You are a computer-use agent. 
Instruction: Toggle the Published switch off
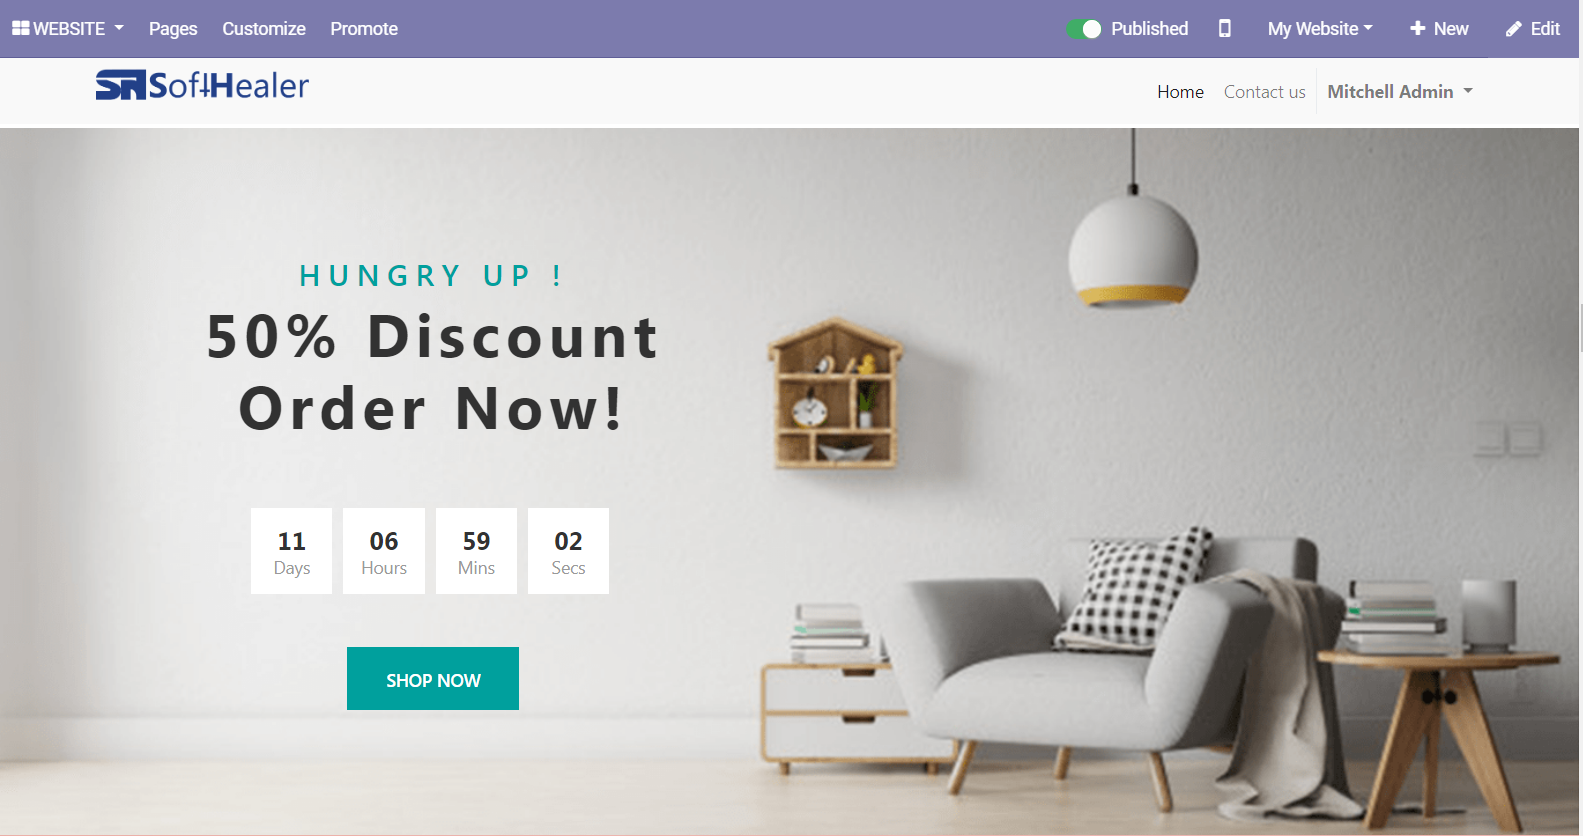click(1083, 29)
